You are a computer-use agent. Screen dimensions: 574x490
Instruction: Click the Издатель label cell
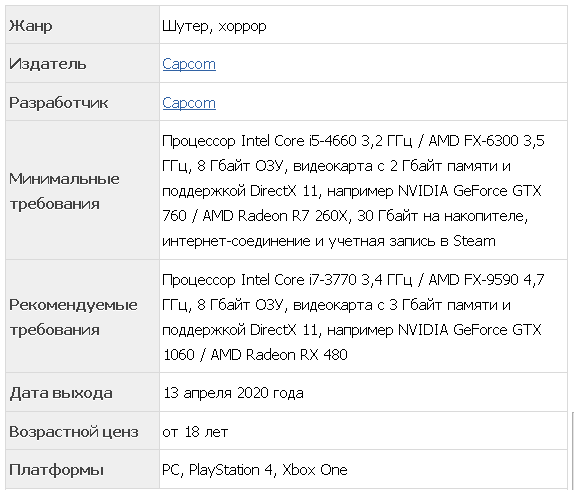(82, 64)
